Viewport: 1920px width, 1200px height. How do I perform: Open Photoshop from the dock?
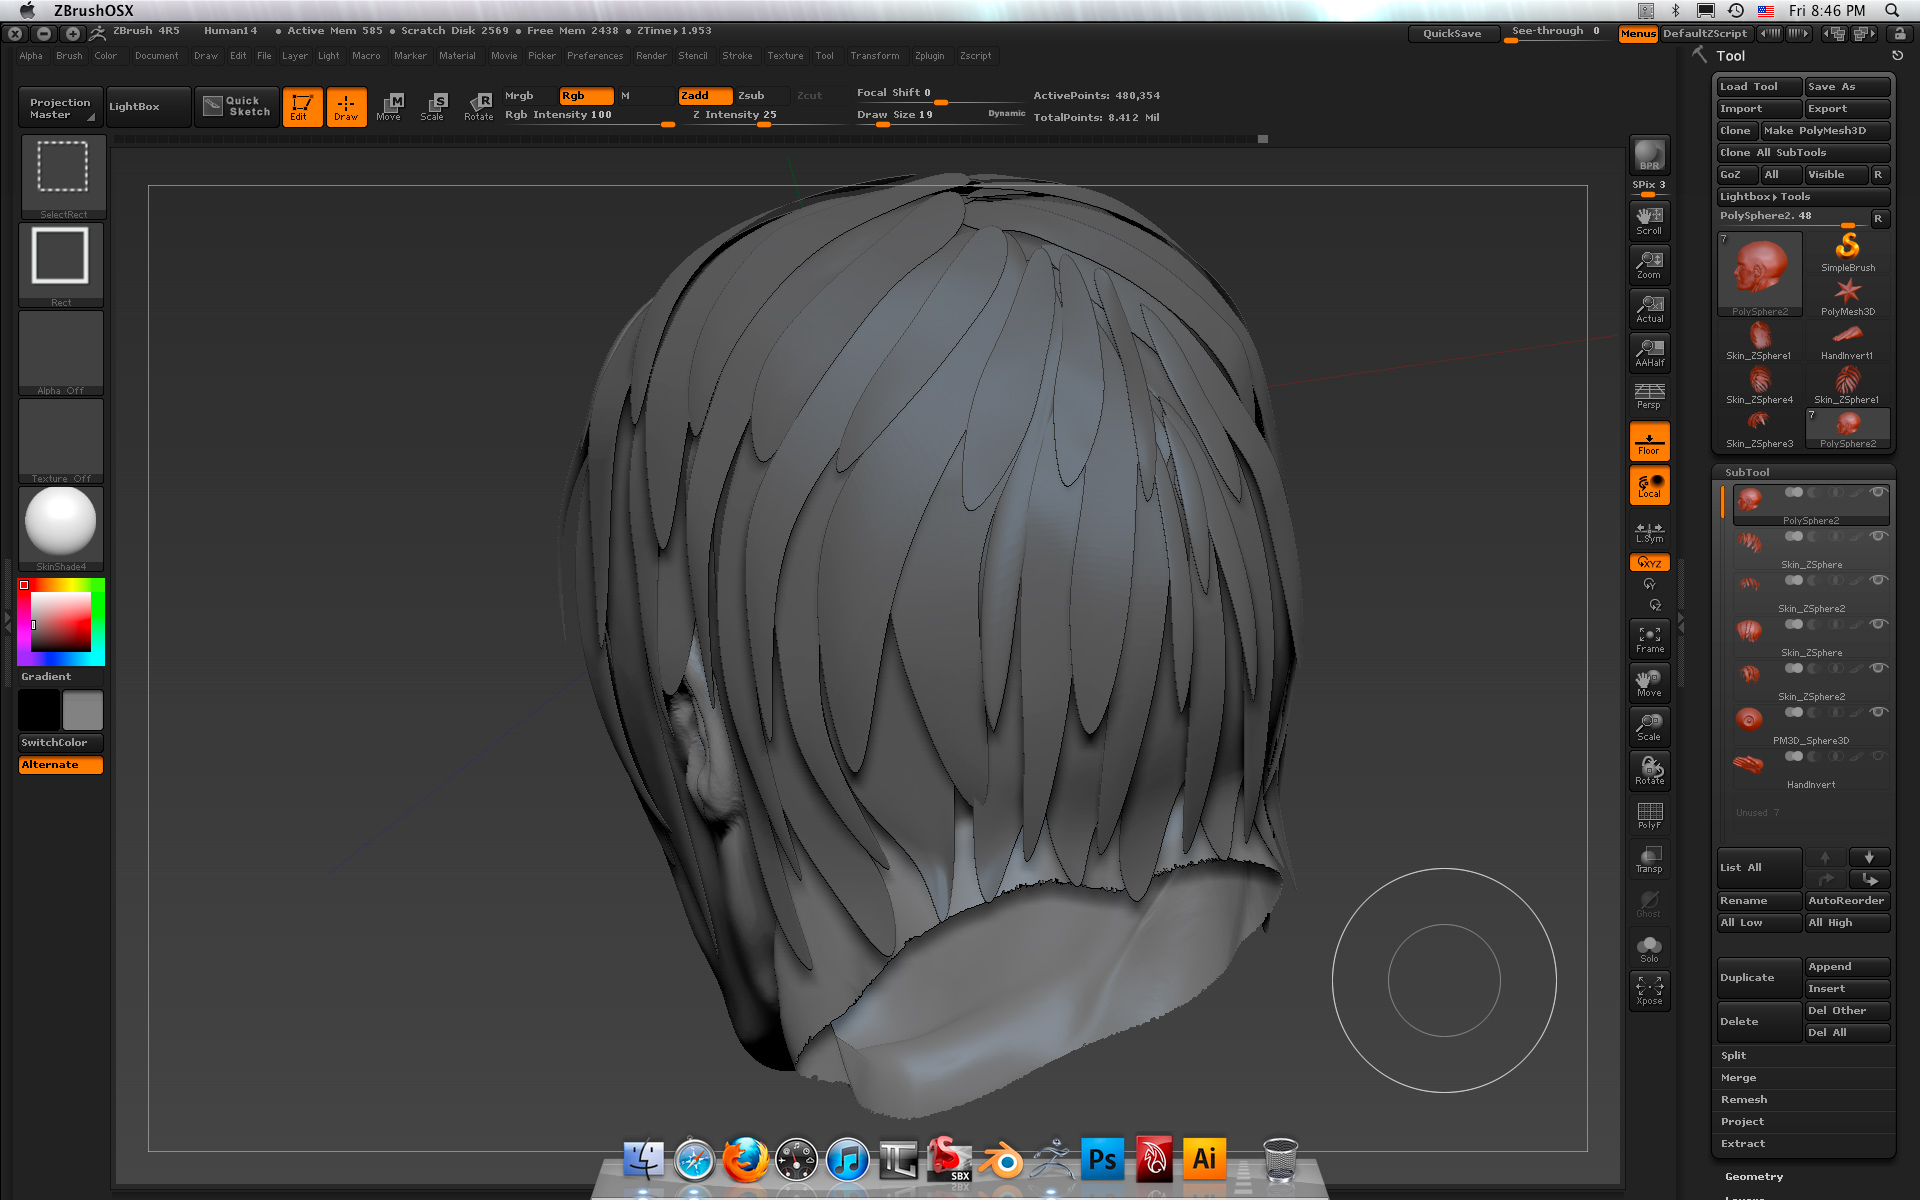click(x=1102, y=1159)
